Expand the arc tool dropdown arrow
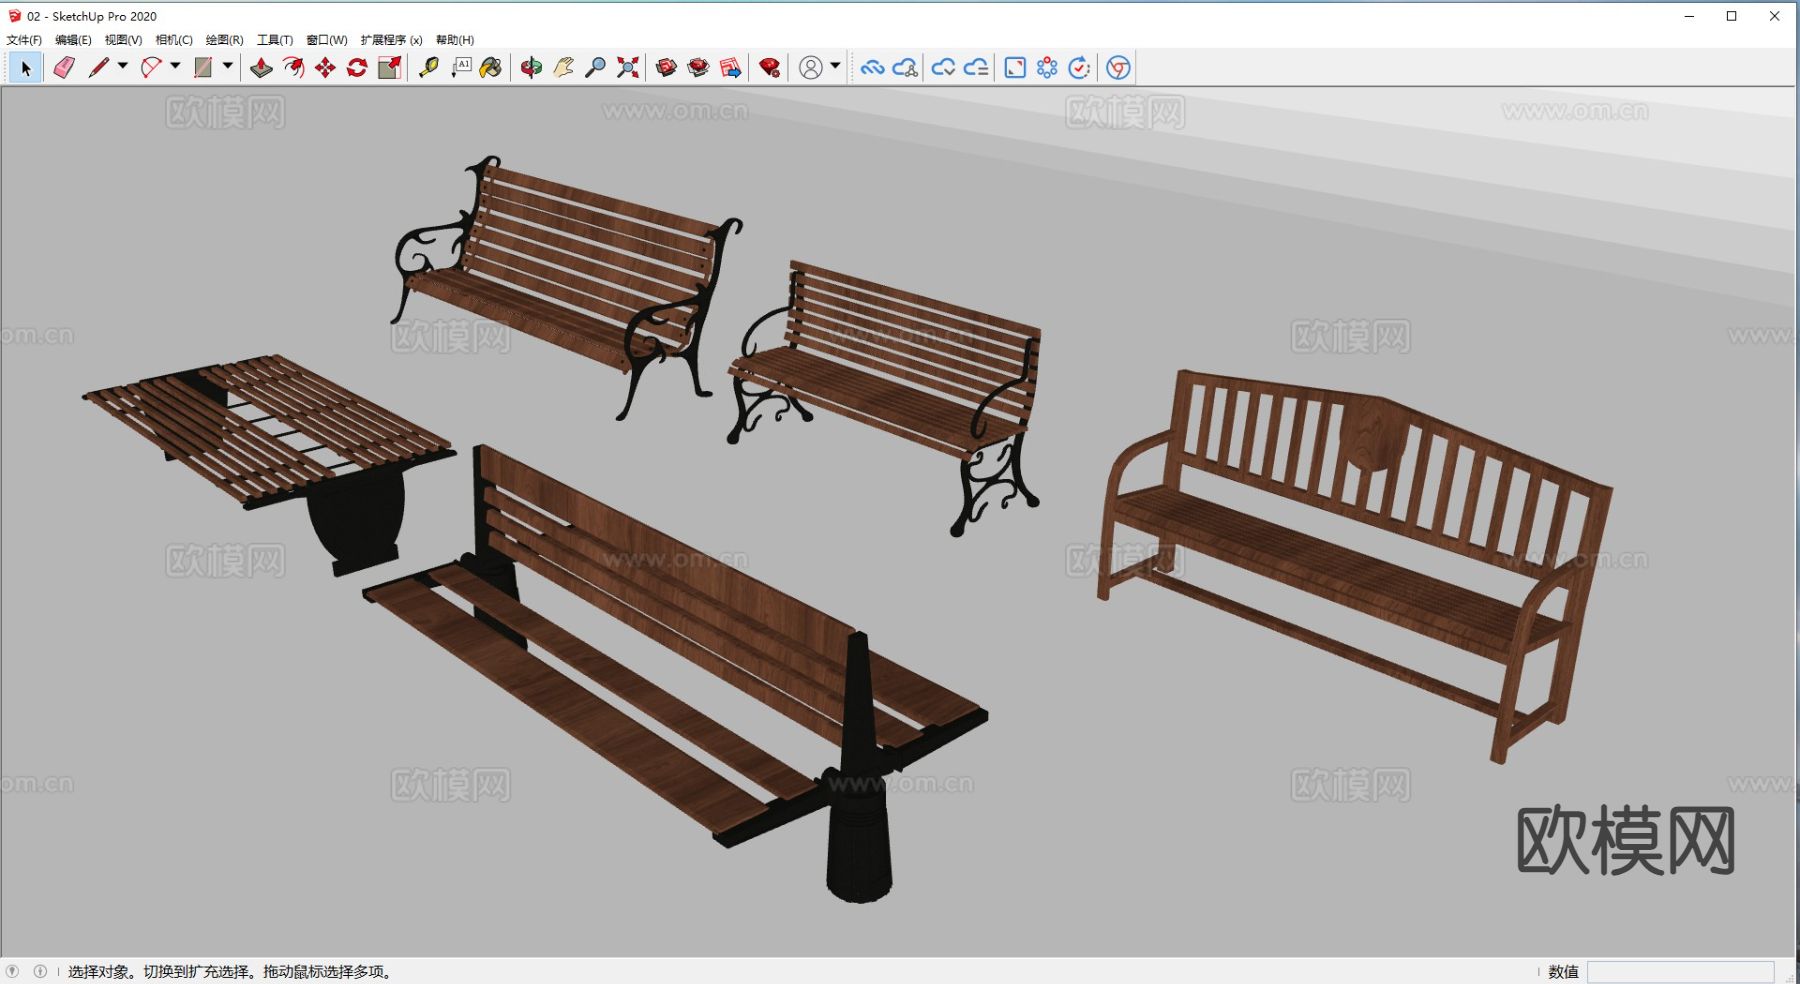The width and height of the screenshot is (1800, 984). coord(175,66)
